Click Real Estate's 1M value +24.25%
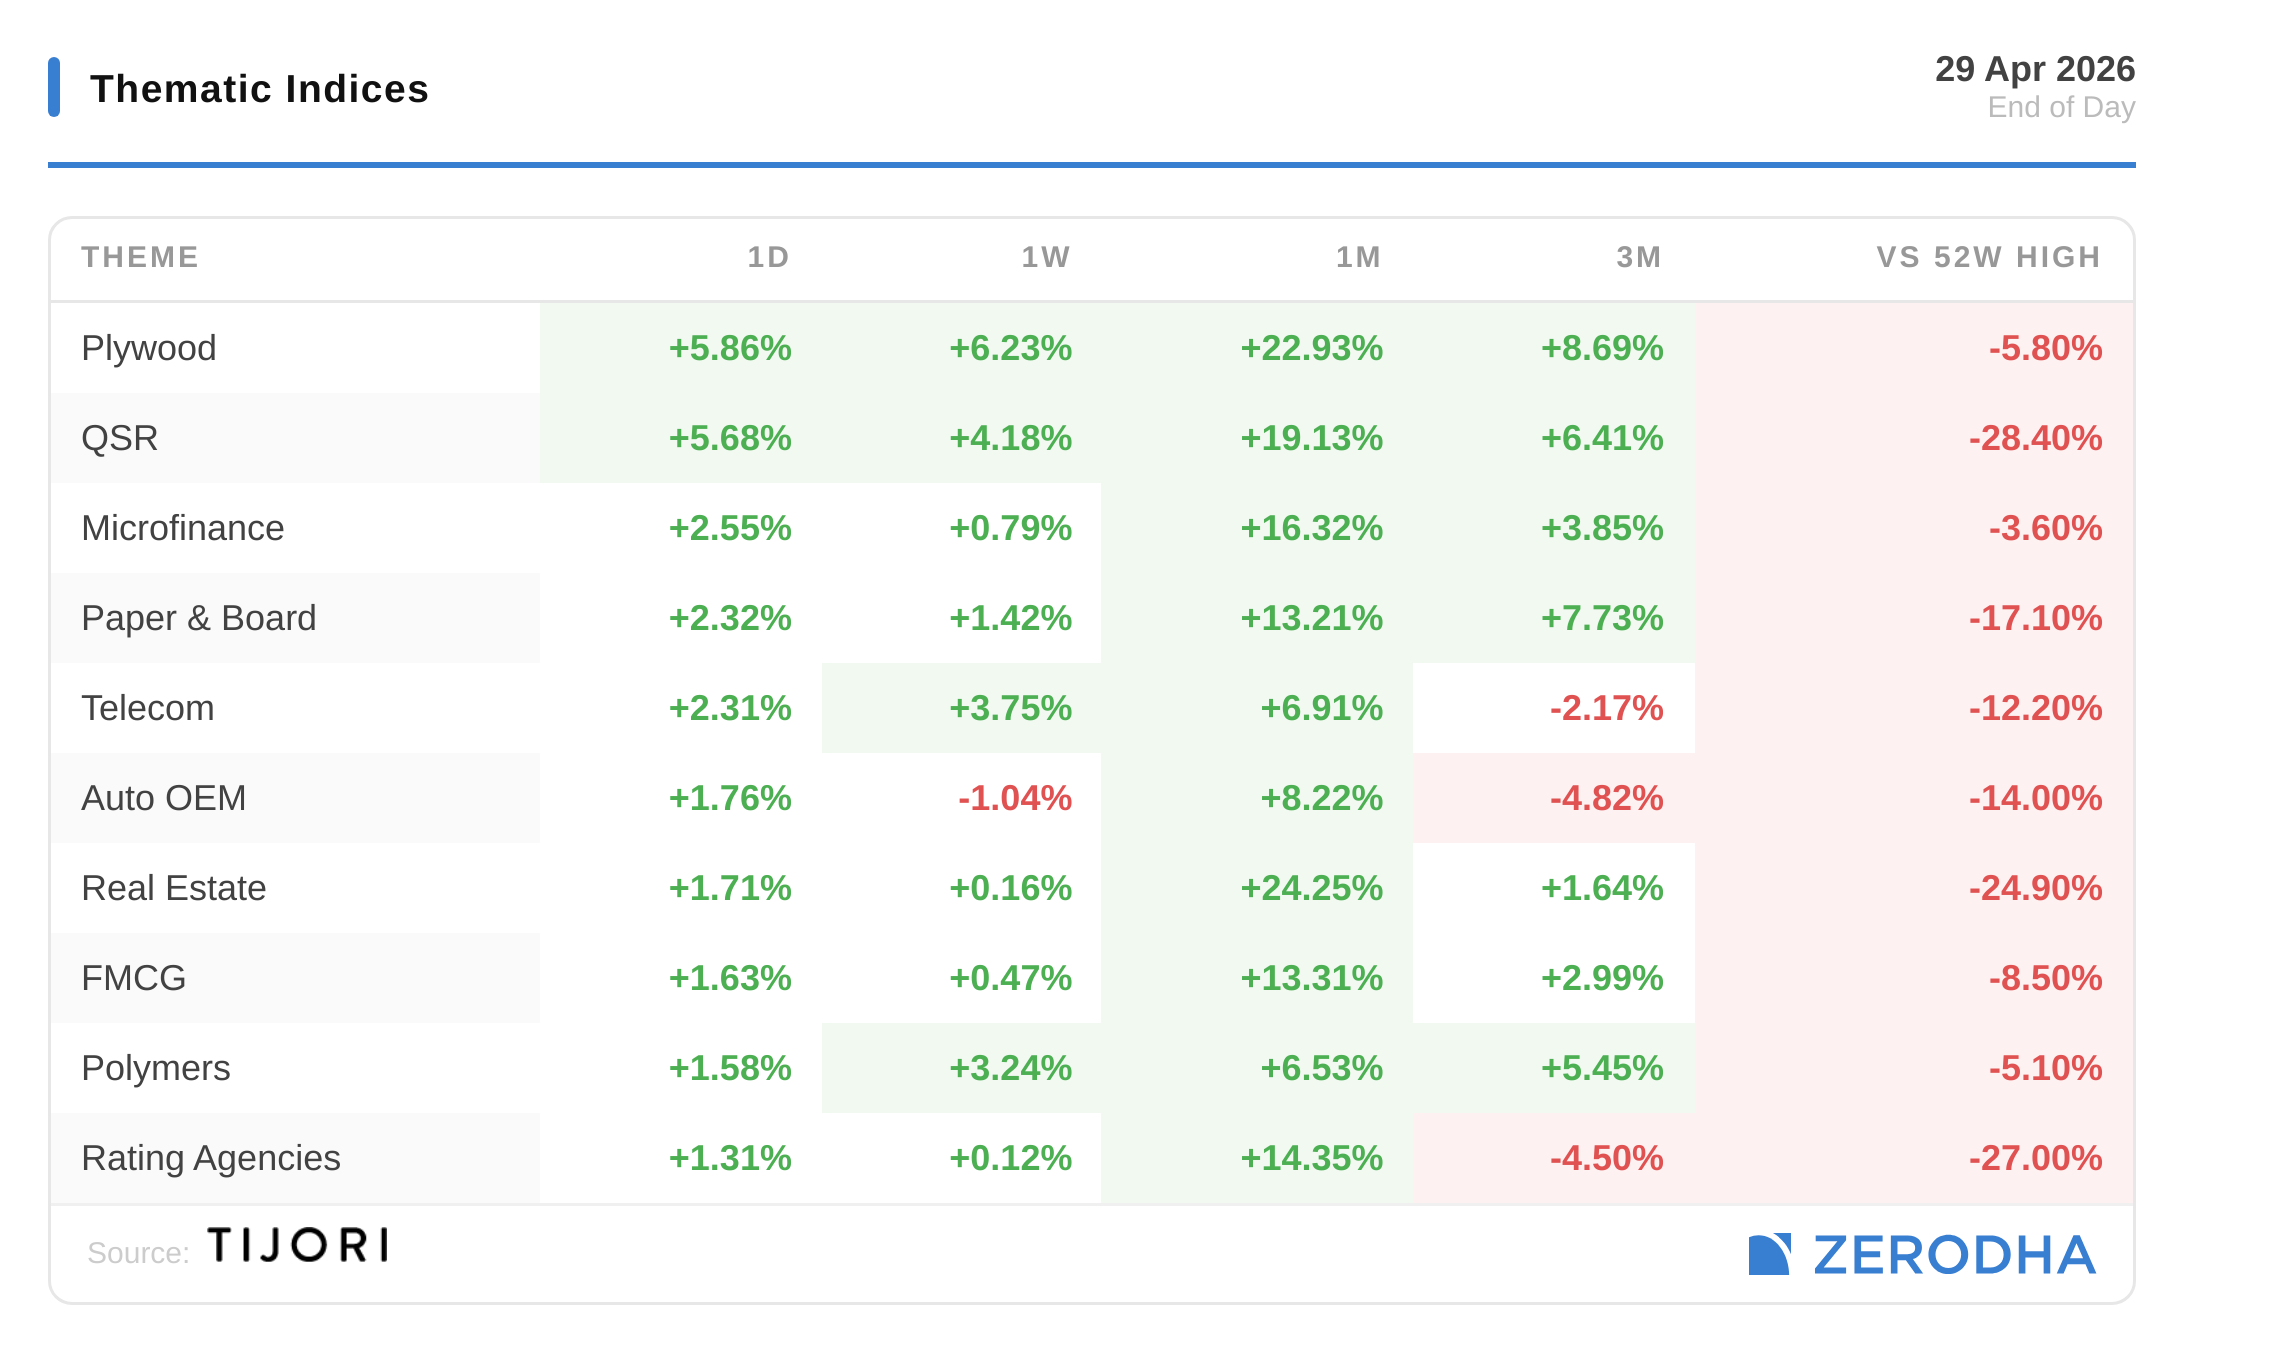Viewport: 2280px width, 1365px height. tap(1311, 888)
